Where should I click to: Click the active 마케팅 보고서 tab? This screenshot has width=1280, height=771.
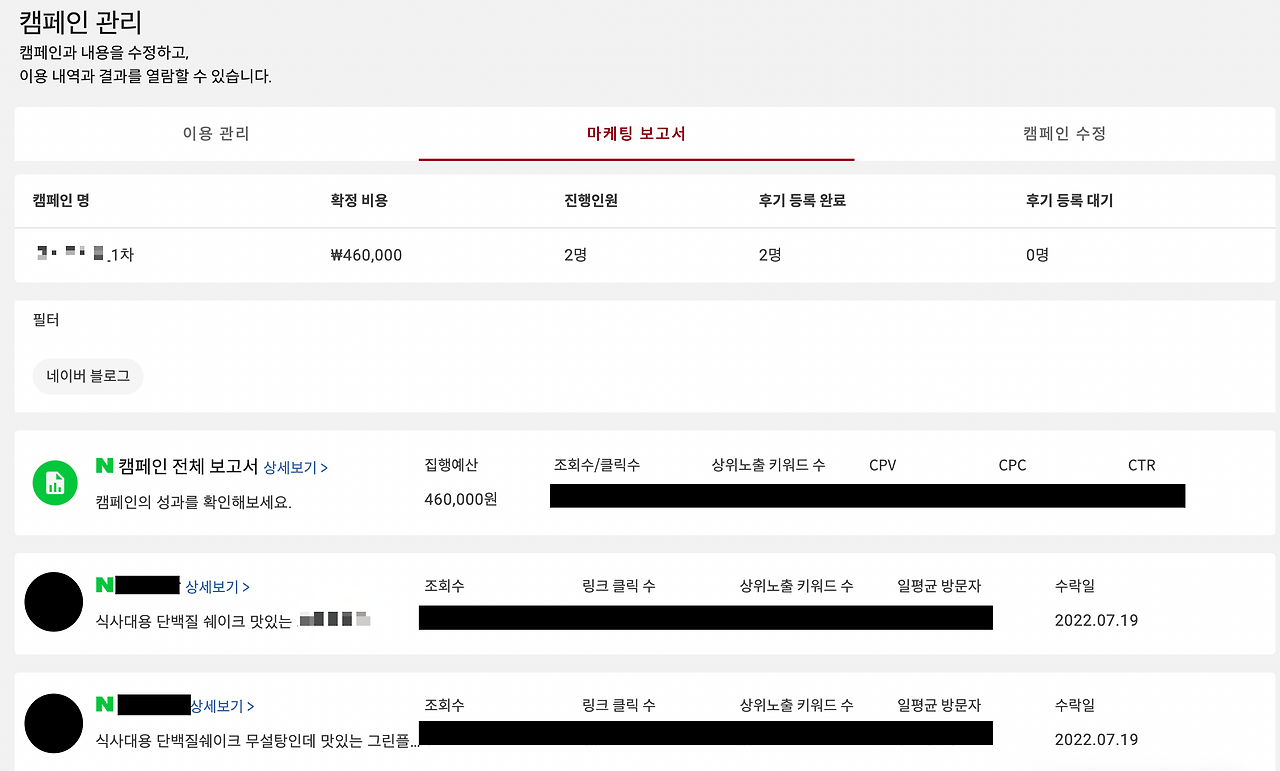(636, 133)
